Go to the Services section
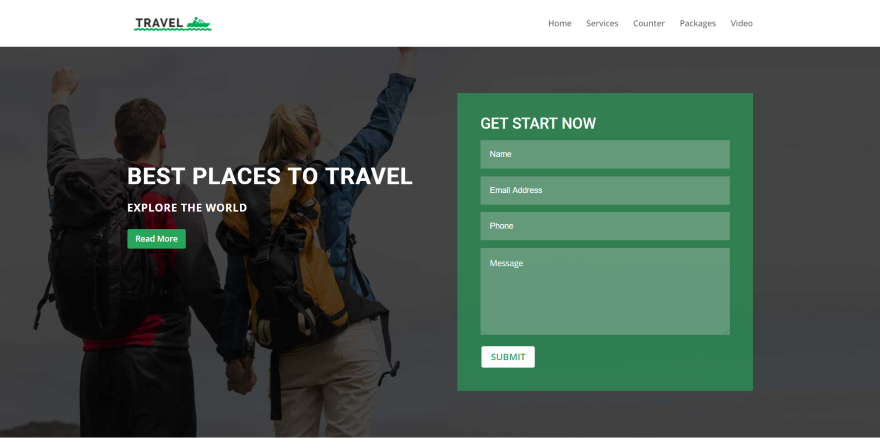Image resolution: width=880 pixels, height=438 pixels. coord(602,23)
